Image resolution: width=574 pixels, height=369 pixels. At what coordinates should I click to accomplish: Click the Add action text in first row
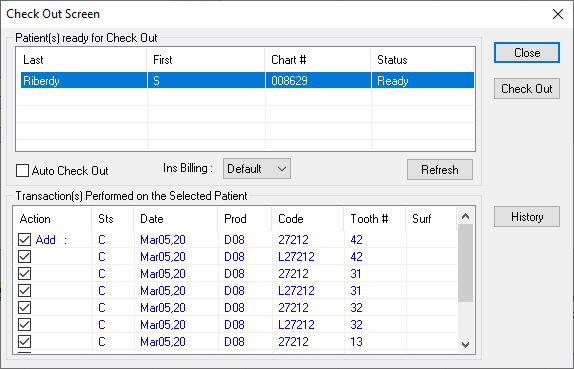[x=46, y=240]
